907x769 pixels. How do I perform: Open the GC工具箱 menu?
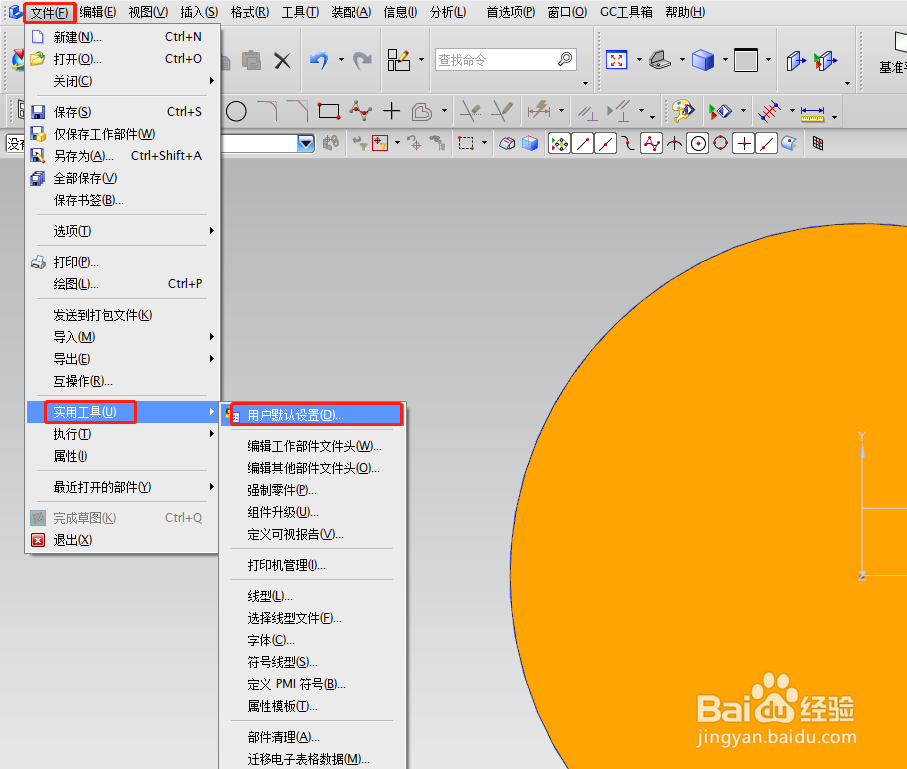coord(626,12)
